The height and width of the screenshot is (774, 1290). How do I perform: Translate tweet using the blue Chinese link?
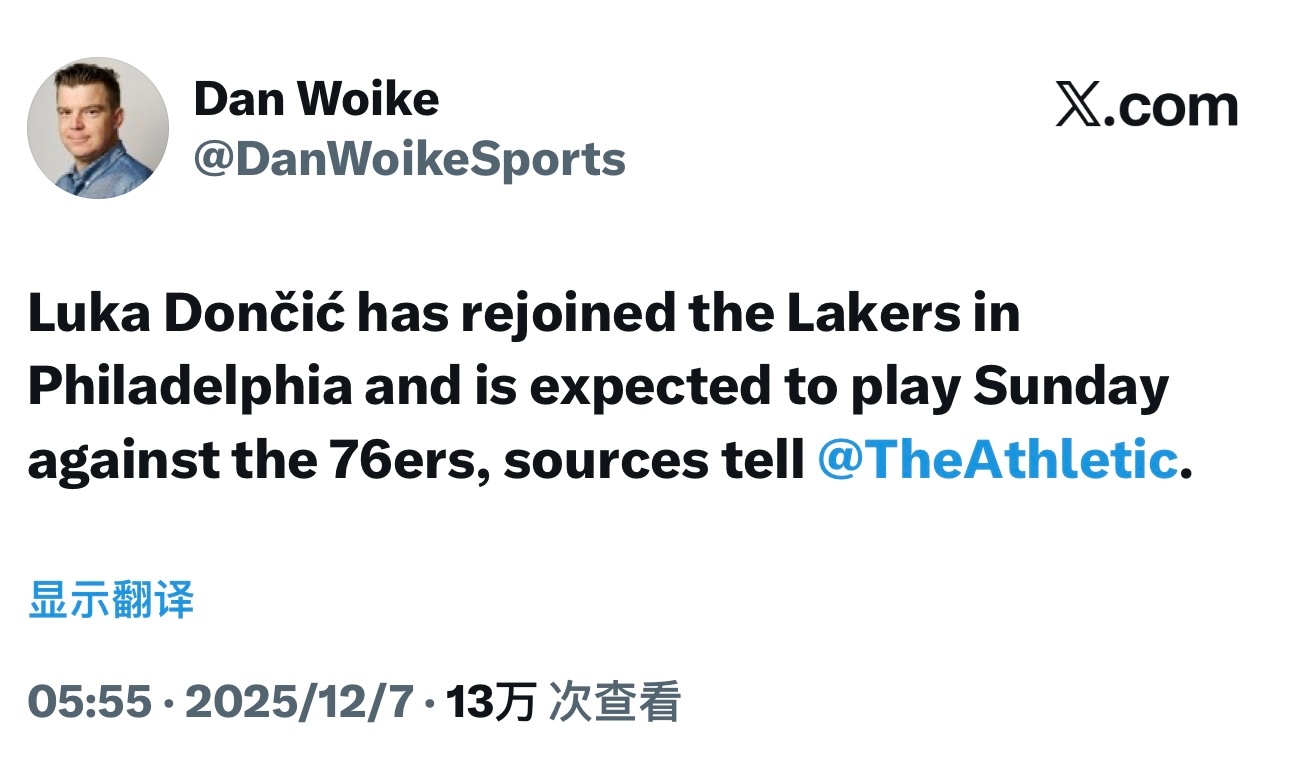tap(110, 598)
